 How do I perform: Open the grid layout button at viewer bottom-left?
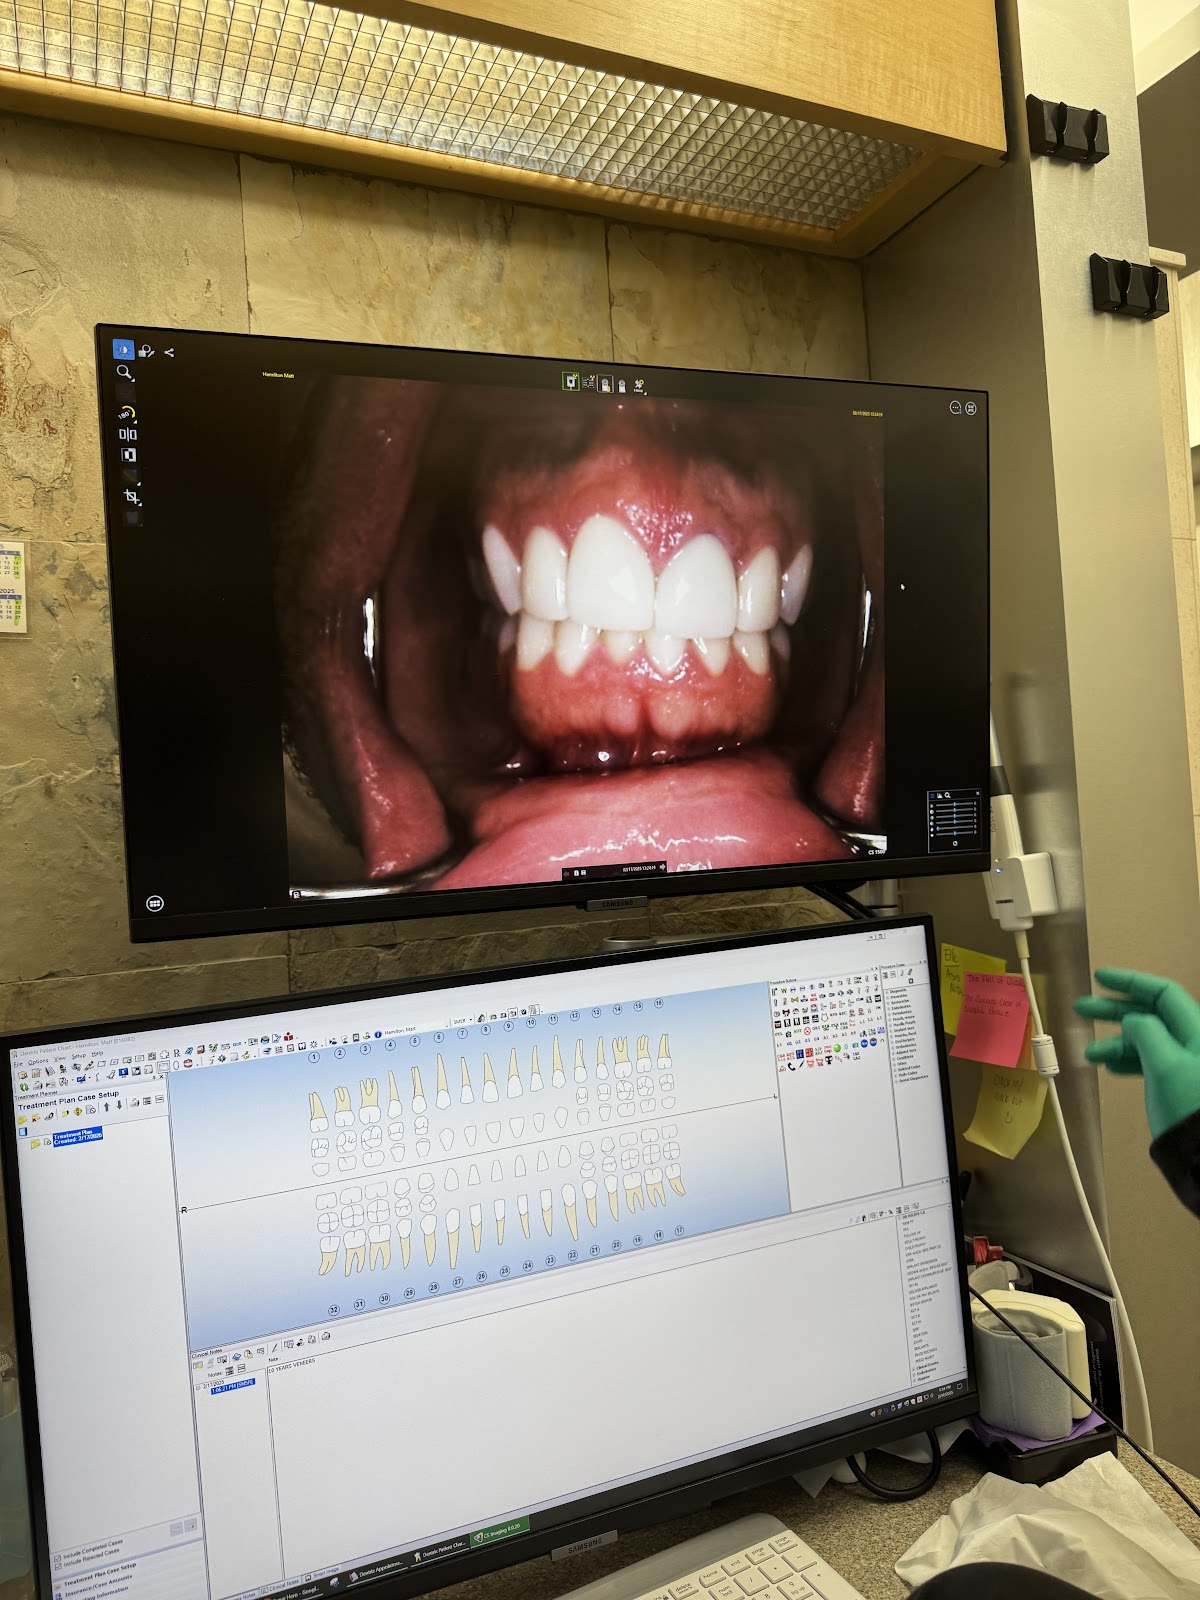[155, 903]
